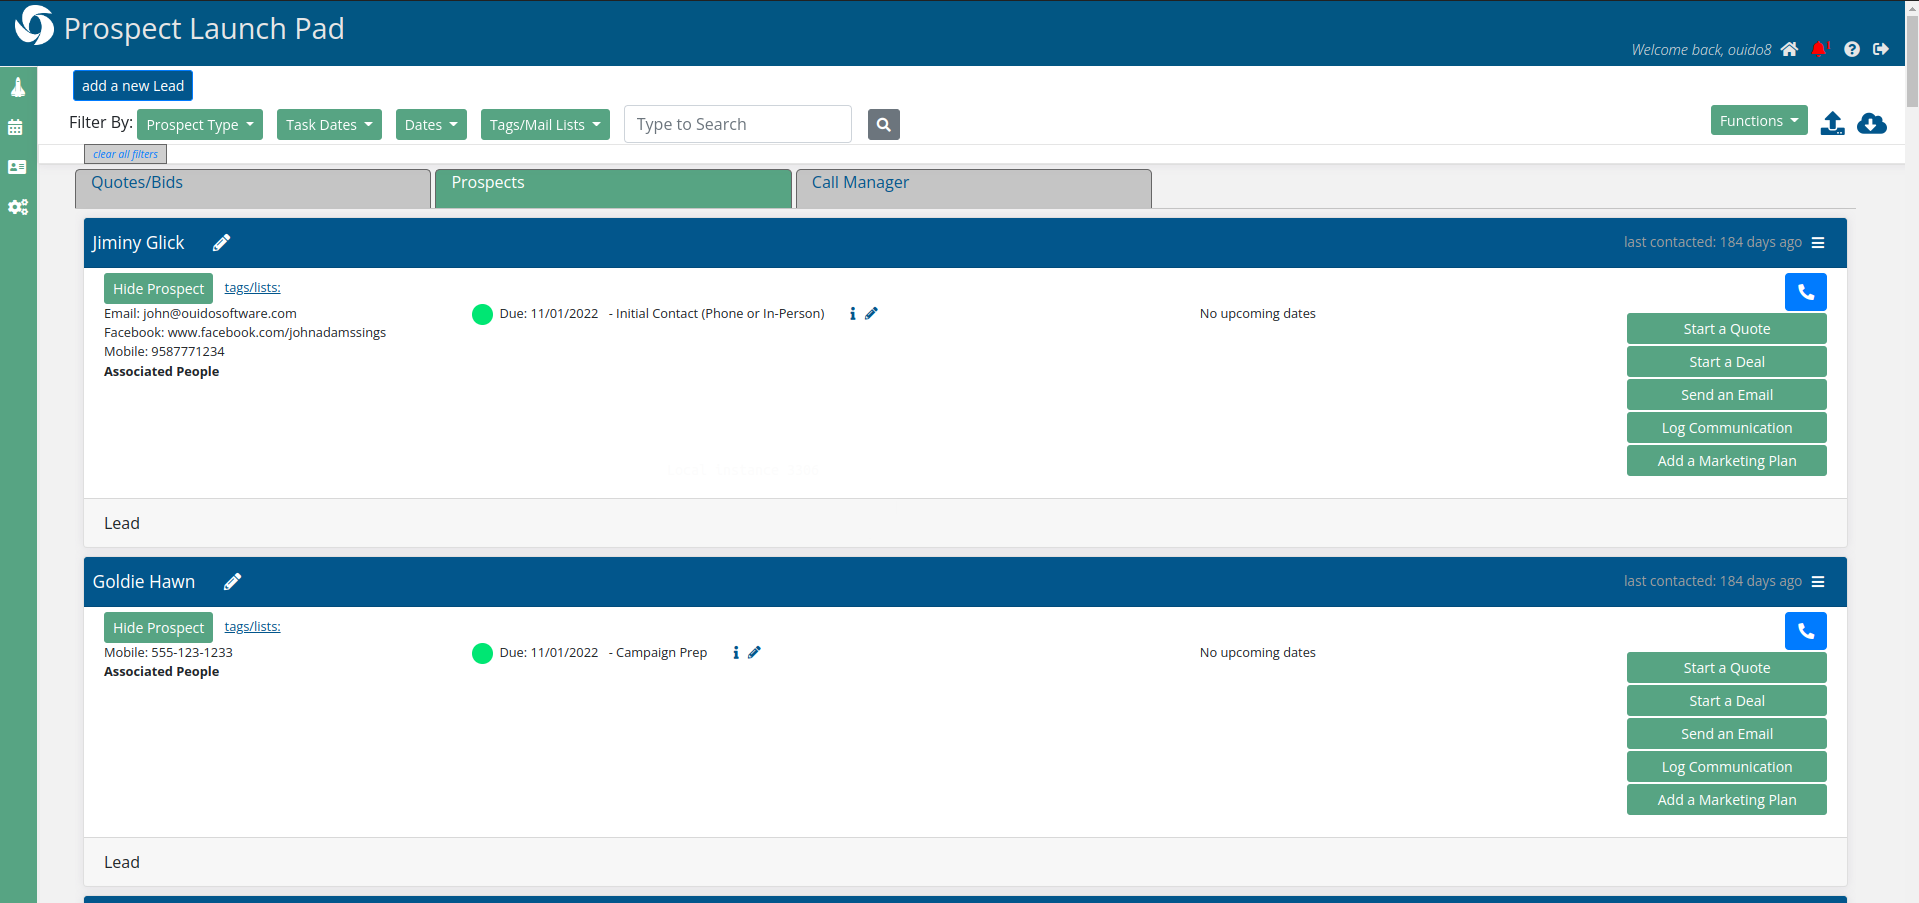This screenshot has width=1919, height=903.
Task: Log Communication for Jiminy Glick
Action: pyautogui.click(x=1726, y=428)
